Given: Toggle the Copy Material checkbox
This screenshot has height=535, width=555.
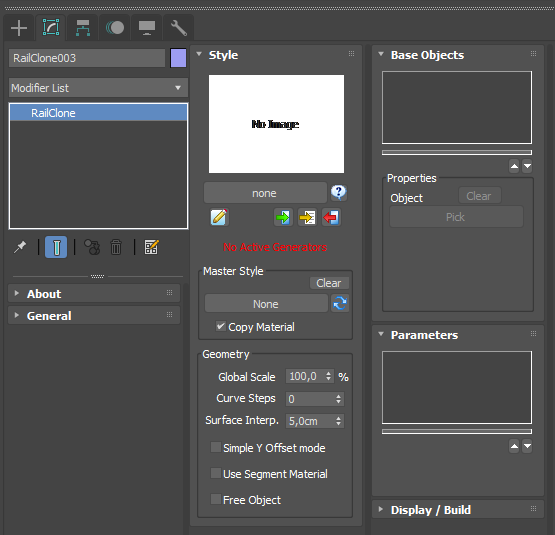Looking at the screenshot, I should point(221,326).
